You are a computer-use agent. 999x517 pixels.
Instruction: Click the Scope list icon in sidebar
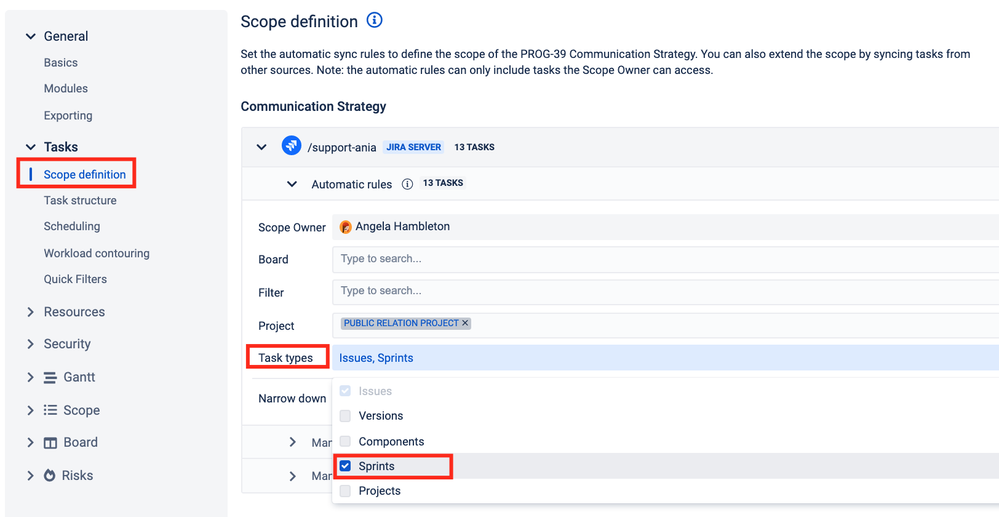(50, 410)
